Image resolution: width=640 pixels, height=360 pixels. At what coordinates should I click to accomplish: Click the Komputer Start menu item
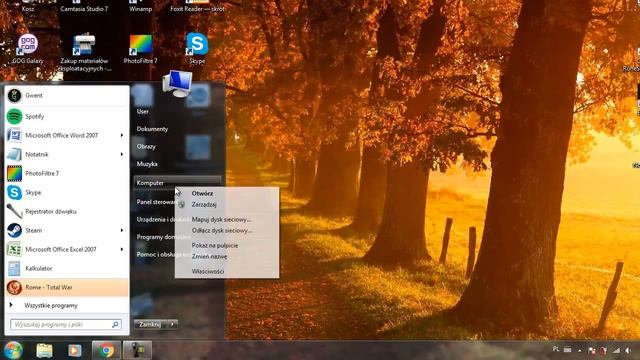(x=178, y=183)
